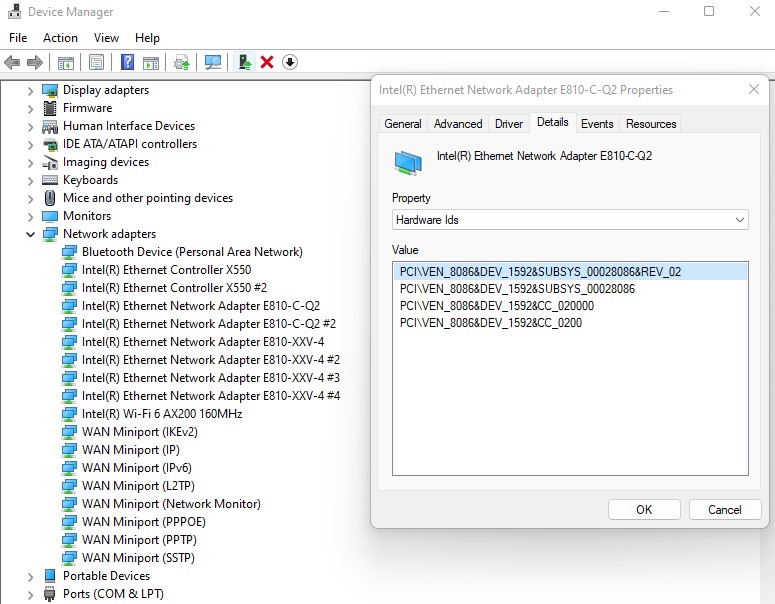Open the Action menu
Viewport: 775px width, 604px height.
[x=60, y=38]
